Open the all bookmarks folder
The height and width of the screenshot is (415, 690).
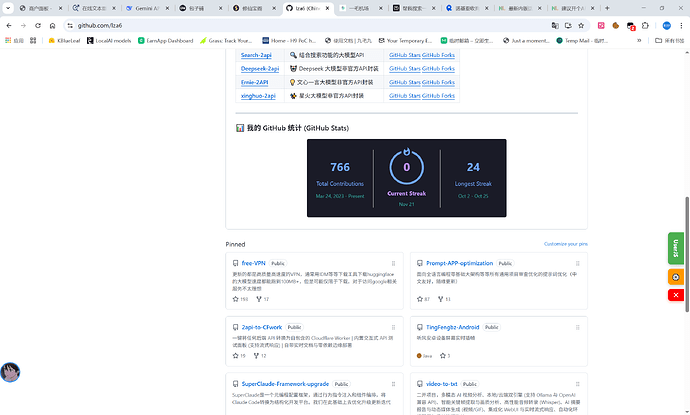[670, 40]
